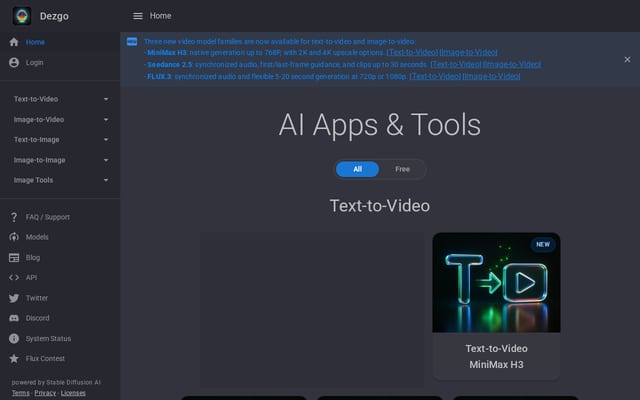Open the Flux Contest label

click(45, 358)
